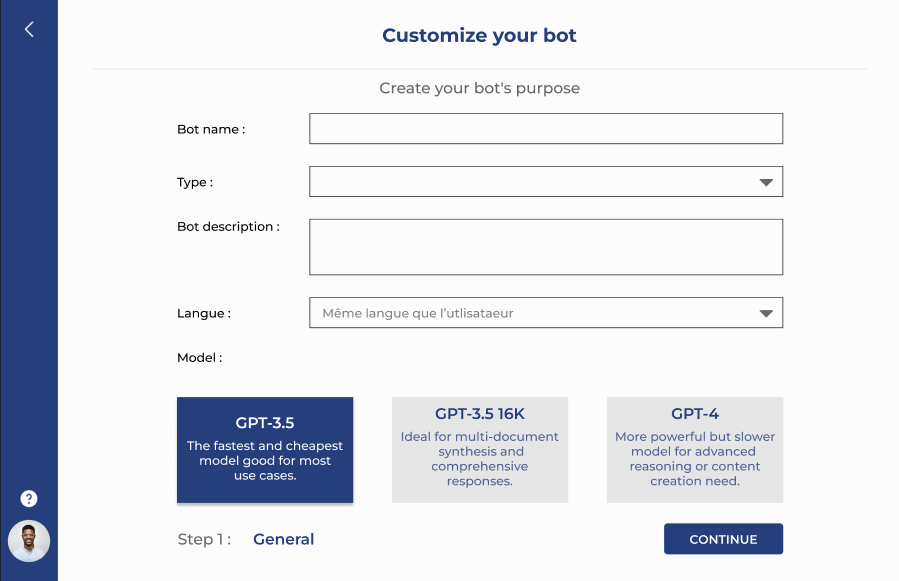Open the Type combo box
The width and height of the screenshot is (899, 581).
click(x=546, y=182)
